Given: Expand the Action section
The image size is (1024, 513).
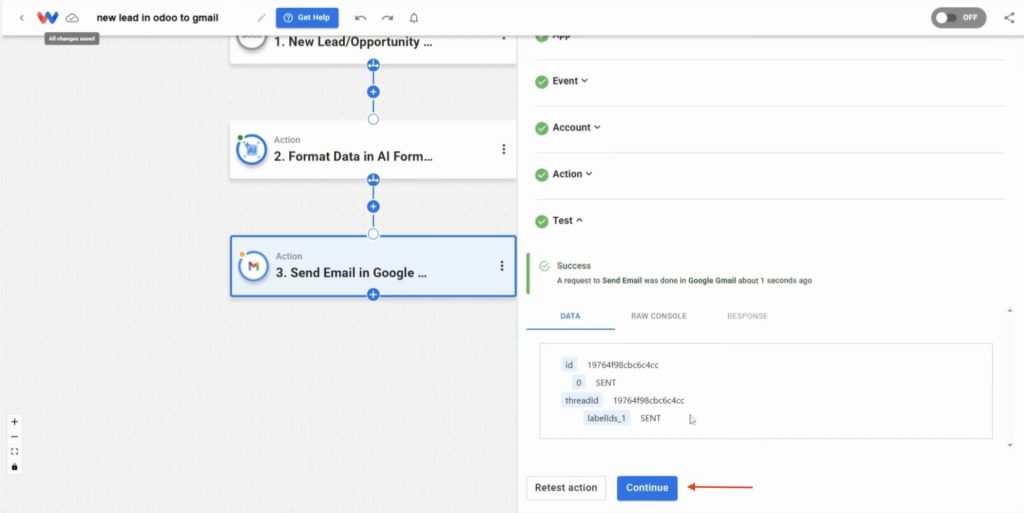Looking at the screenshot, I should (572, 174).
